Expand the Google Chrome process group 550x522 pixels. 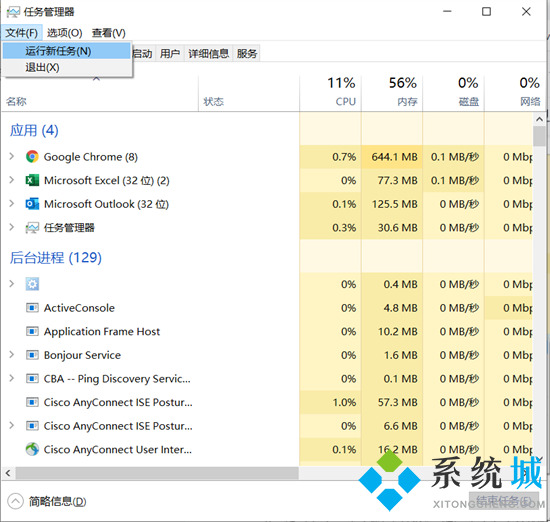coord(12,156)
